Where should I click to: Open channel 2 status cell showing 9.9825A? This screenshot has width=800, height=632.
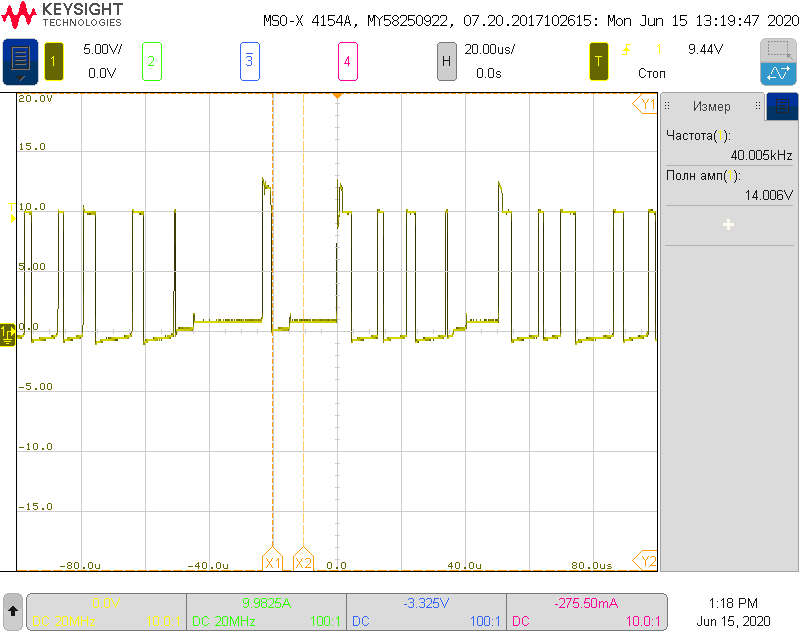pos(266,612)
